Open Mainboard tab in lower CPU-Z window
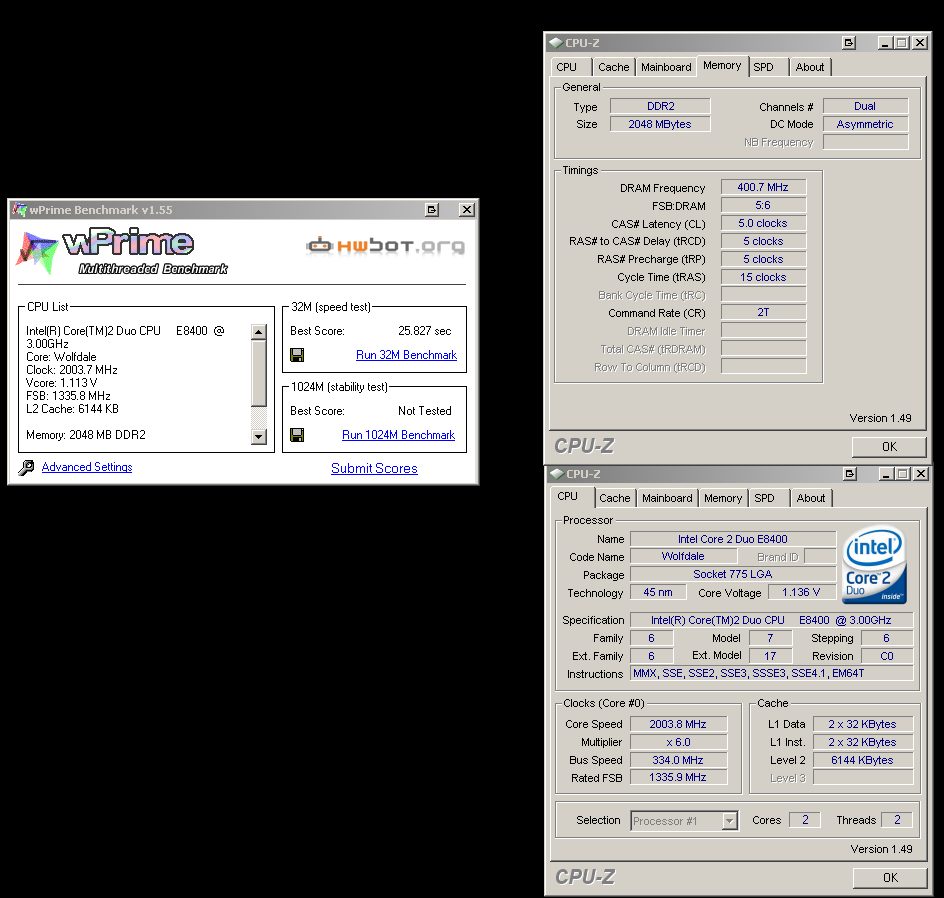Image resolution: width=944 pixels, height=898 pixels. coord(667,498)
